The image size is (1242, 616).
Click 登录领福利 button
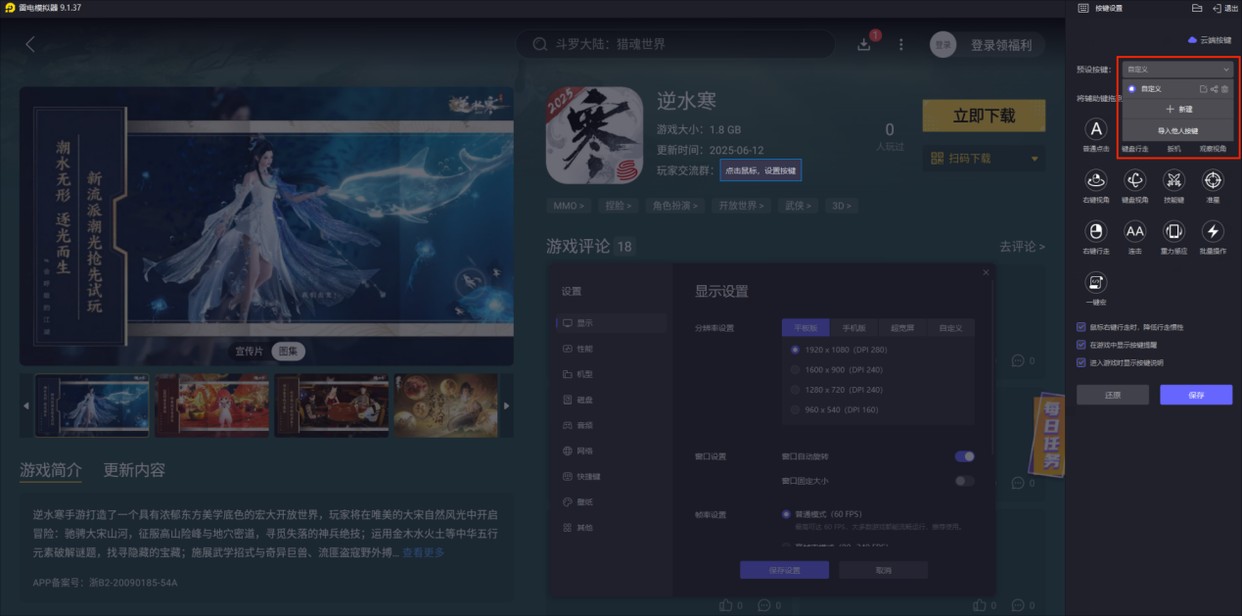1003,45
